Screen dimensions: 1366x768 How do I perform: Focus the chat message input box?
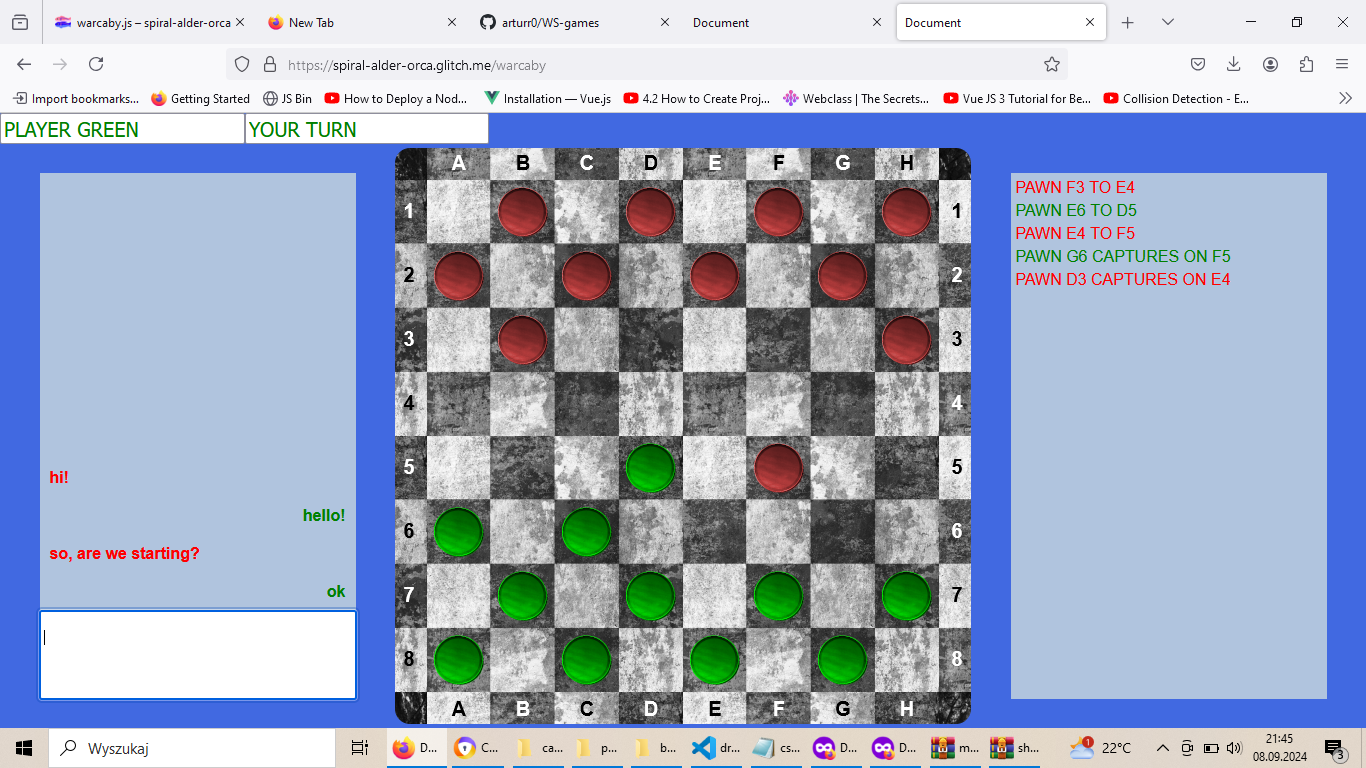(x=198, y=655)
